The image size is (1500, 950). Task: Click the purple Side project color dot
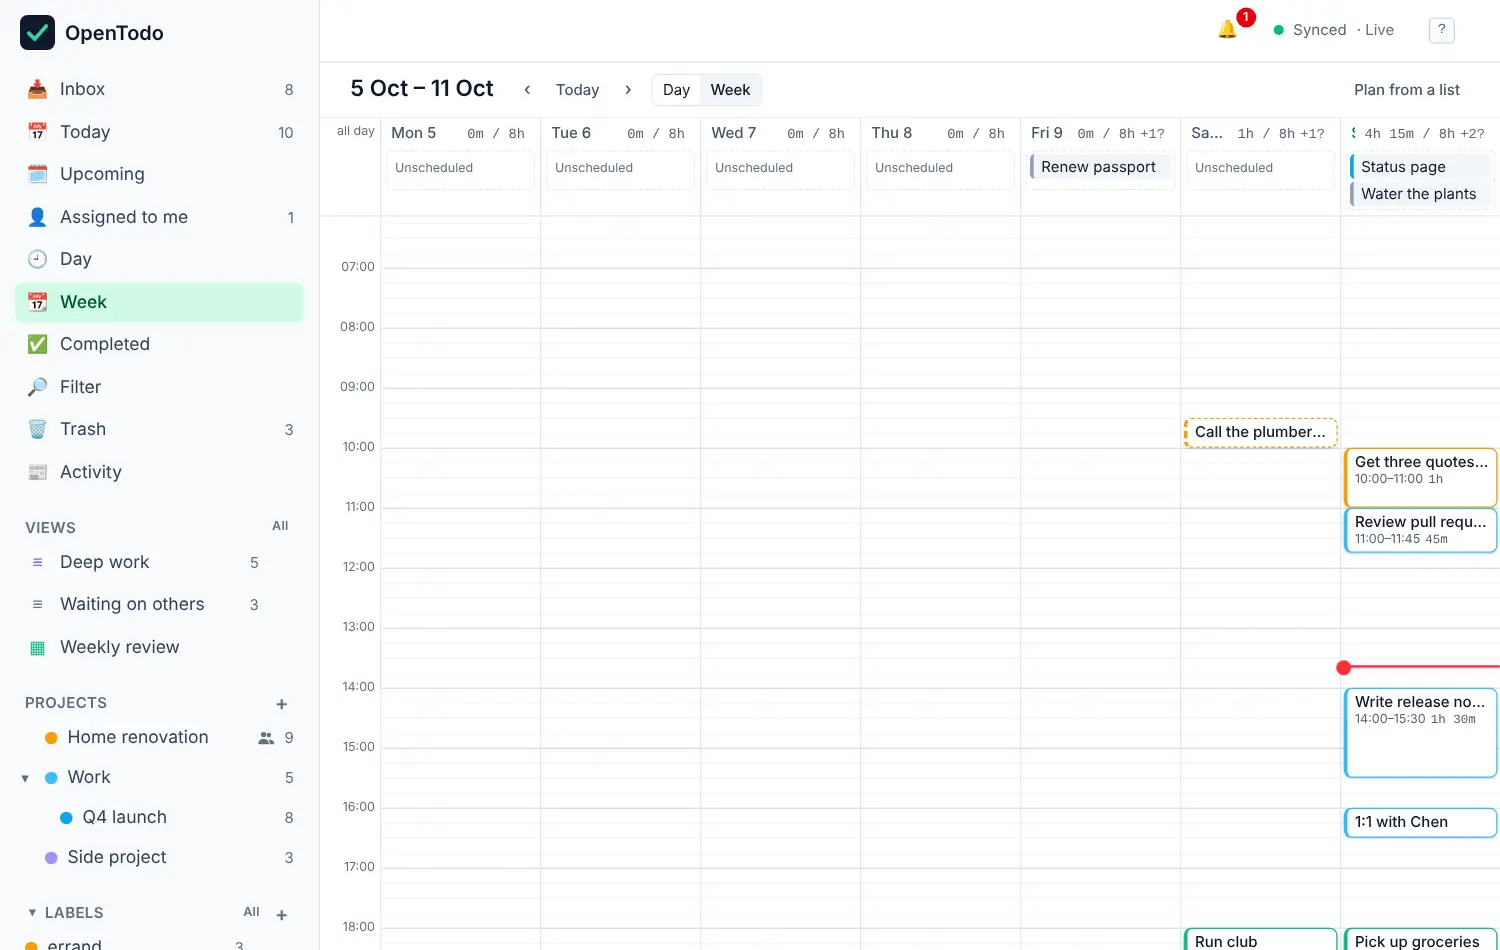pyautogui.click(x=51, y=858)
